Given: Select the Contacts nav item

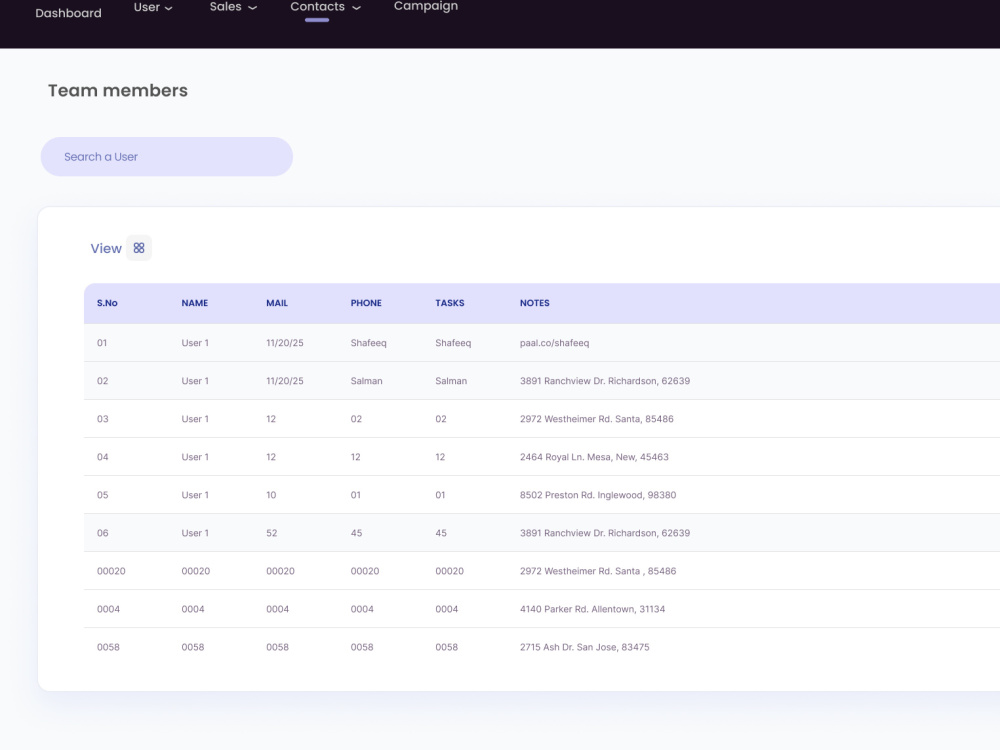Looking at the screenshot, I should click(x=317, y=7).
